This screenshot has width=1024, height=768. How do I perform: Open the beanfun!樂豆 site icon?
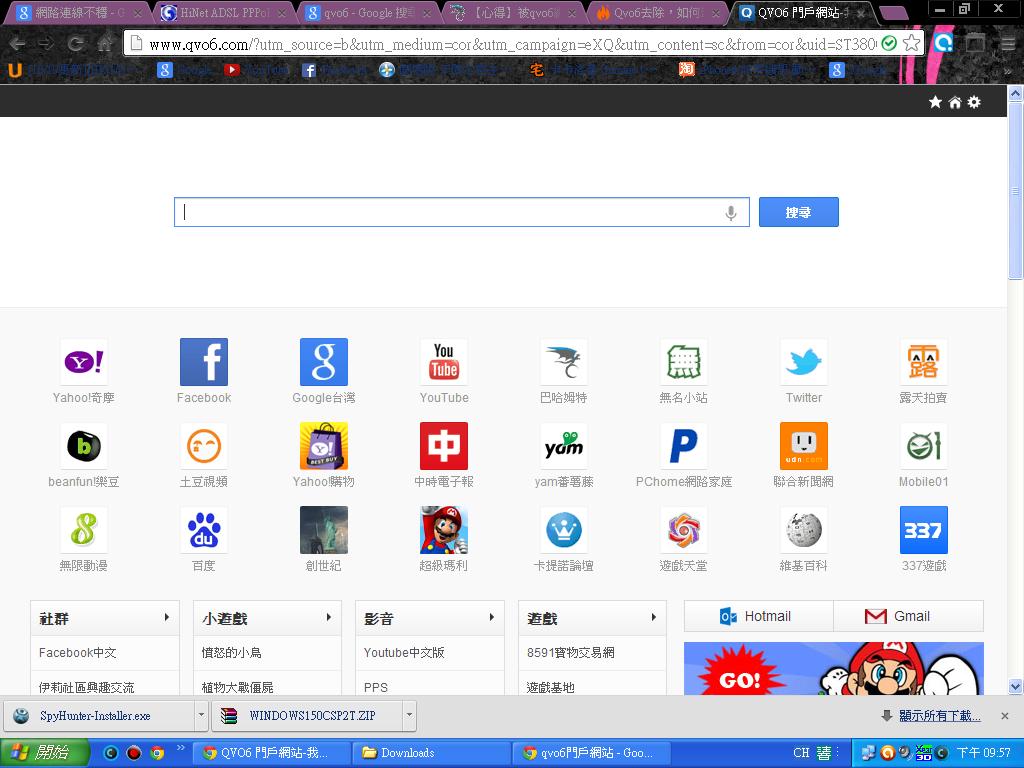tap(84, 446)
